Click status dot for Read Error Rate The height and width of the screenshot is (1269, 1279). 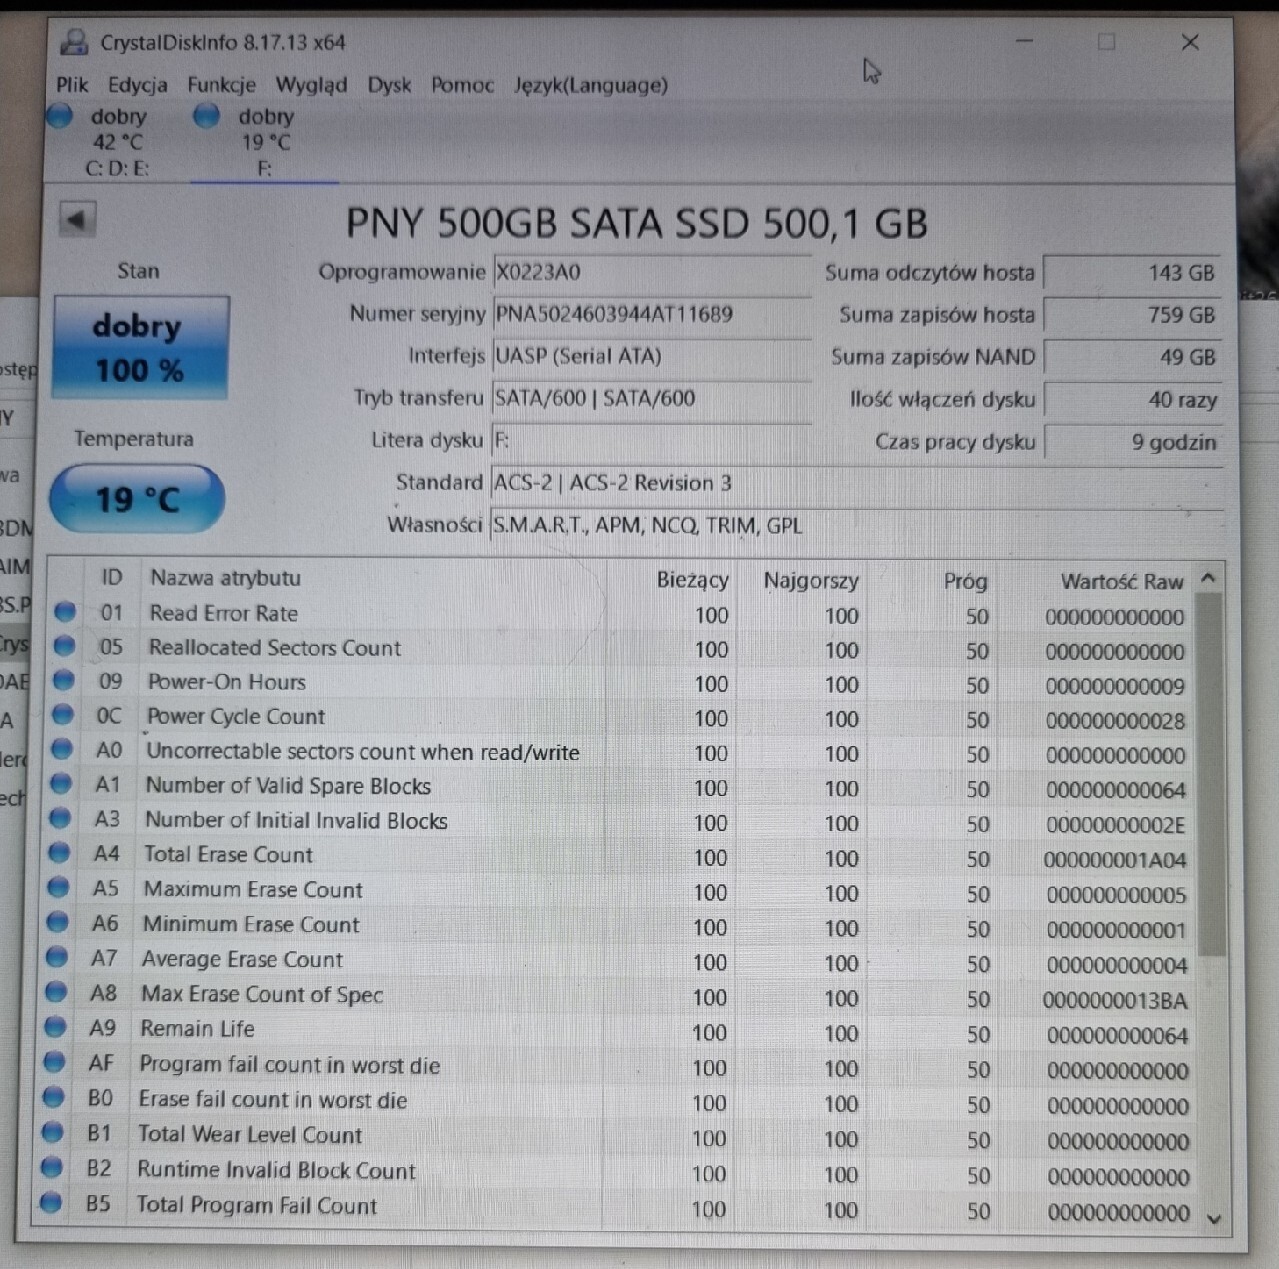(x=65, y=612)
